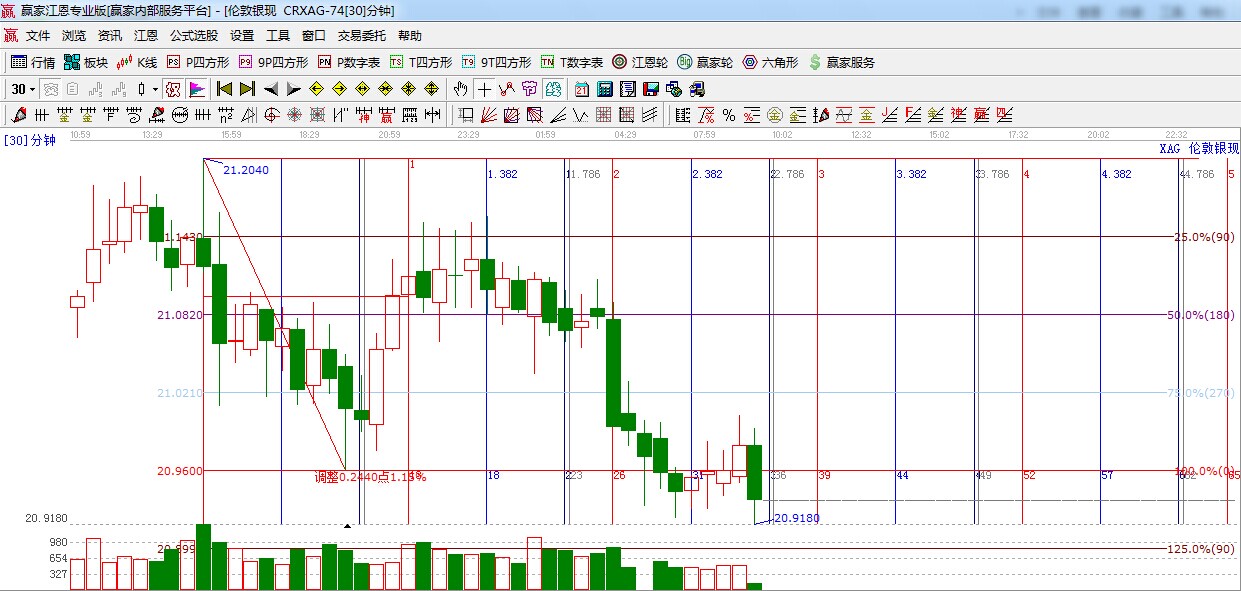
Task: Open the 江恩 menu
Action: pos(146,36)
